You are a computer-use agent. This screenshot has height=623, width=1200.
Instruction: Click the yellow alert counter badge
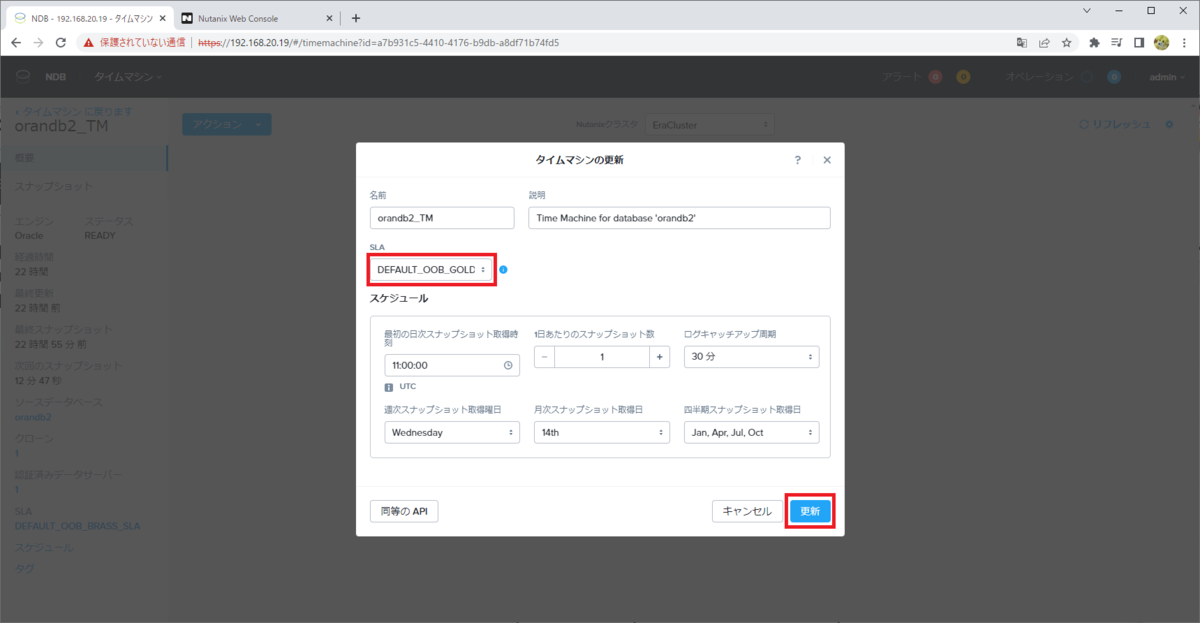pyautogui.click(x=964, y=76)
